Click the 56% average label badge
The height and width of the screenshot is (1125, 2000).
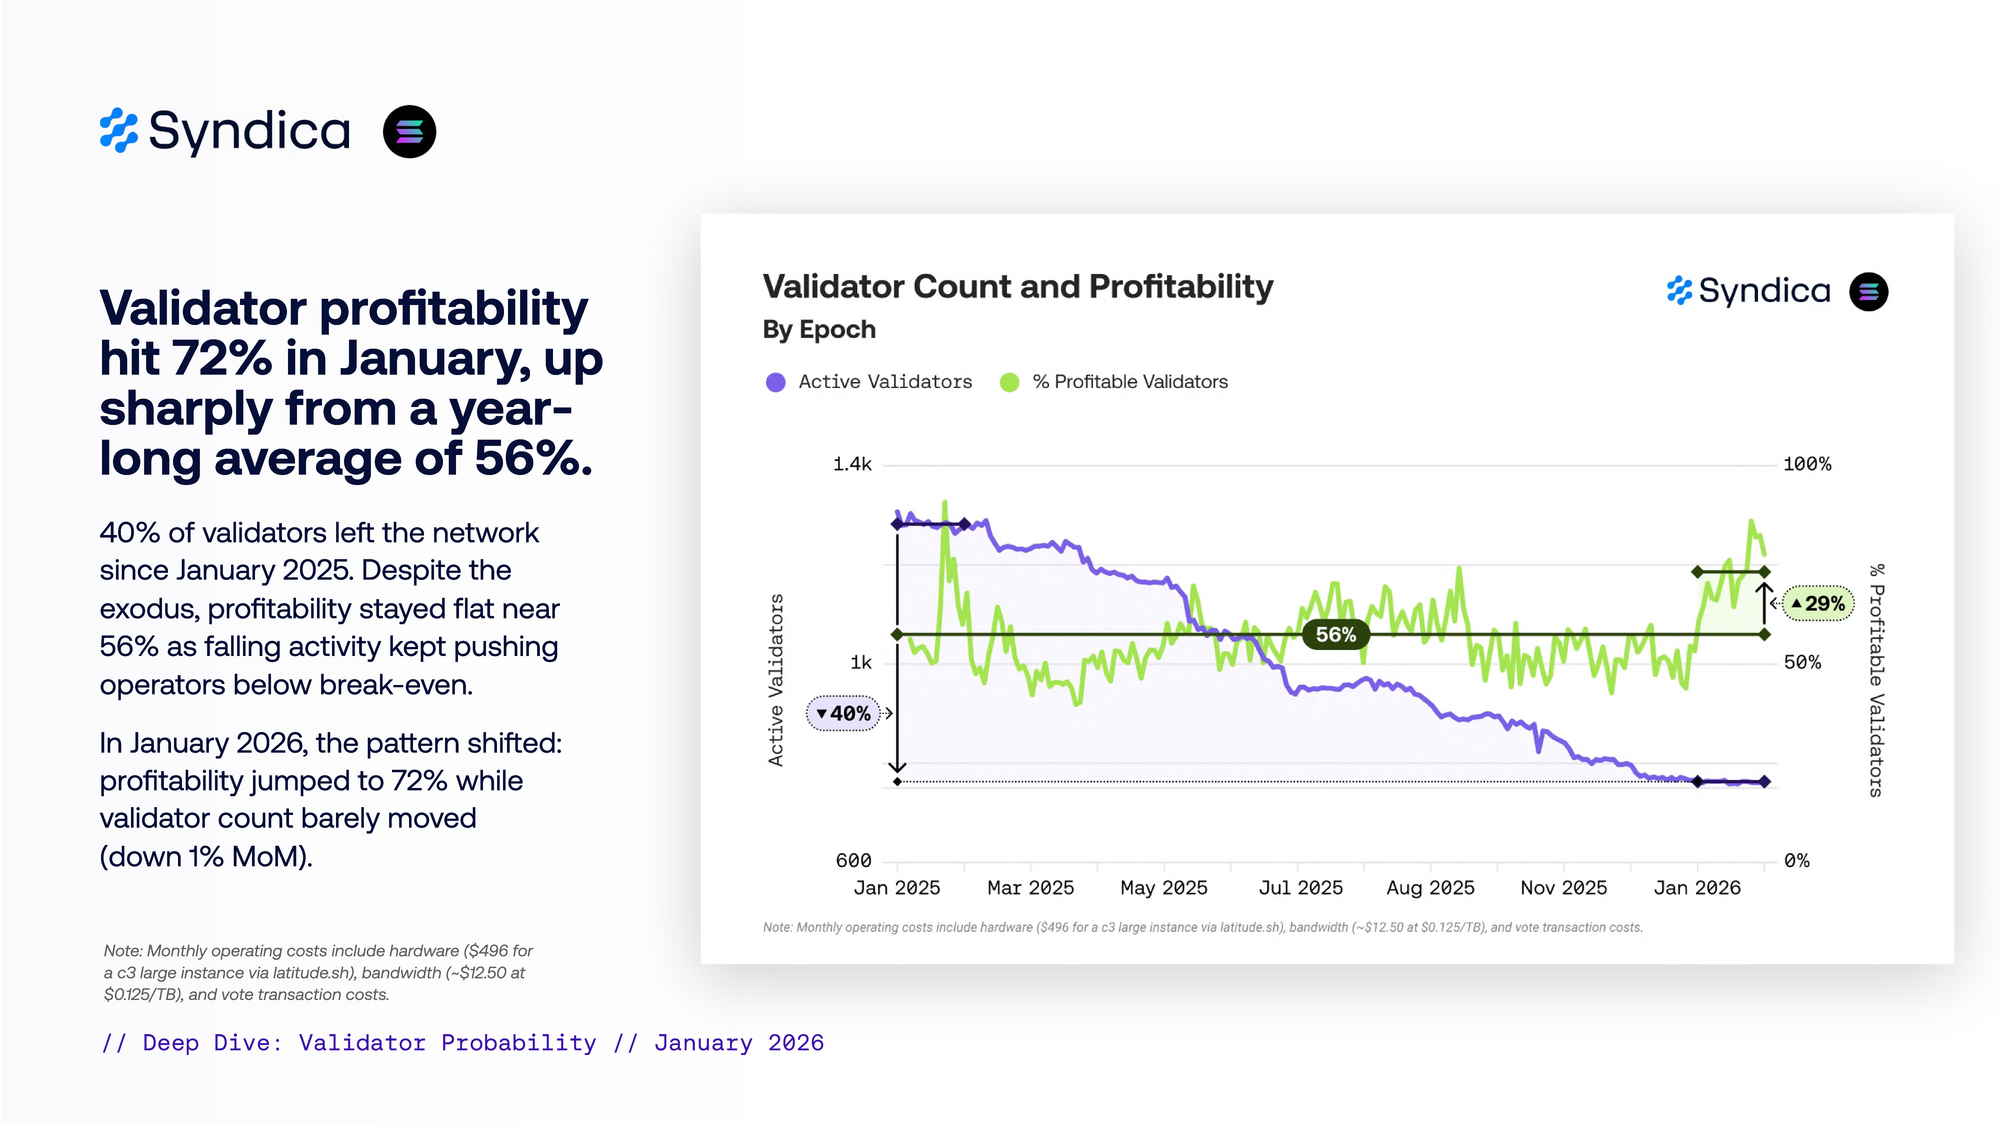[x=1335, y=635]
